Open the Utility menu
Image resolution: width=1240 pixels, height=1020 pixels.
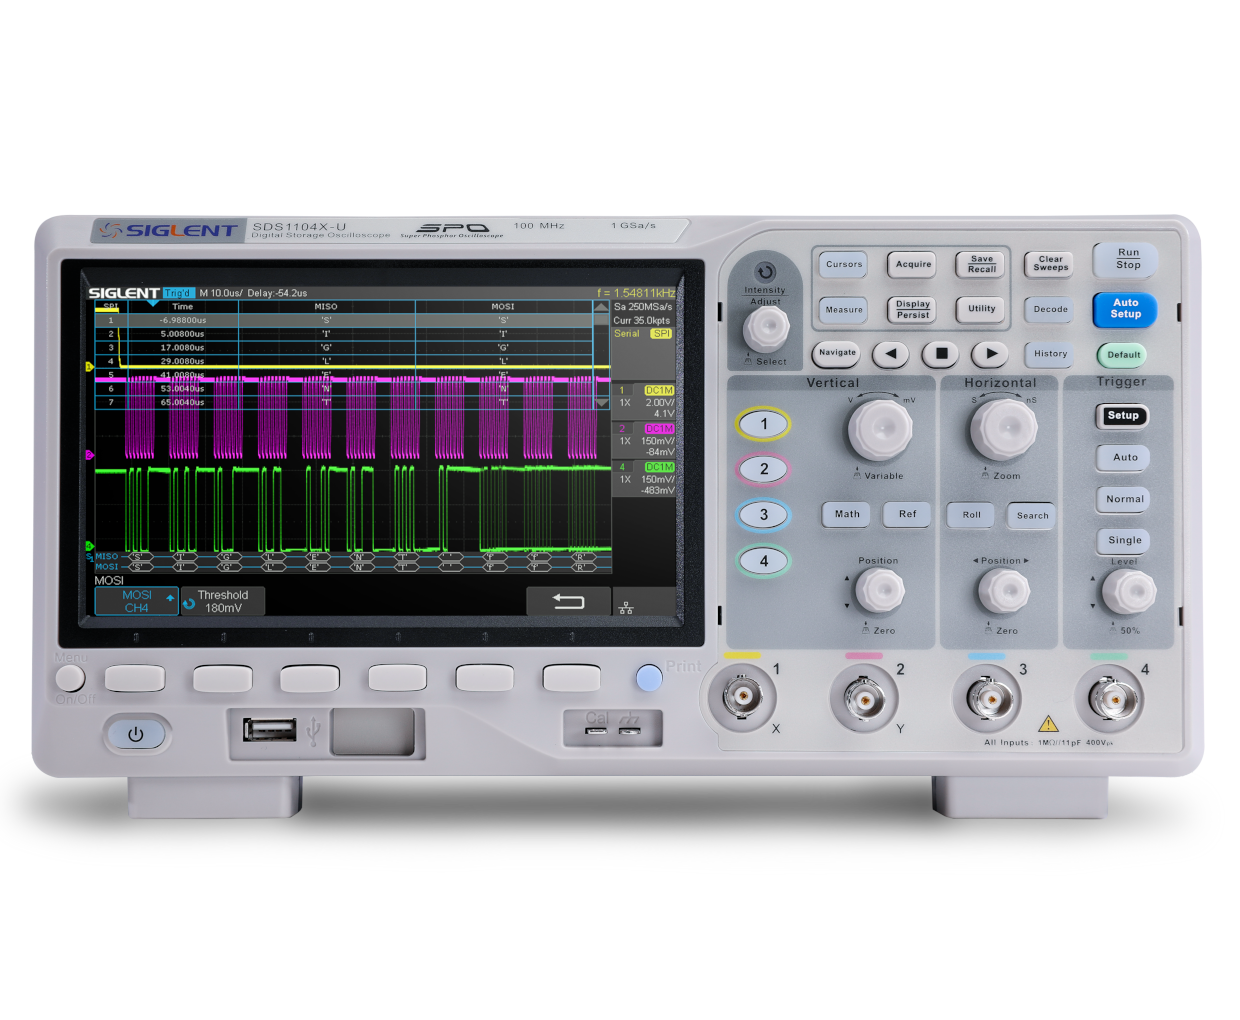(x=981, y=309)
